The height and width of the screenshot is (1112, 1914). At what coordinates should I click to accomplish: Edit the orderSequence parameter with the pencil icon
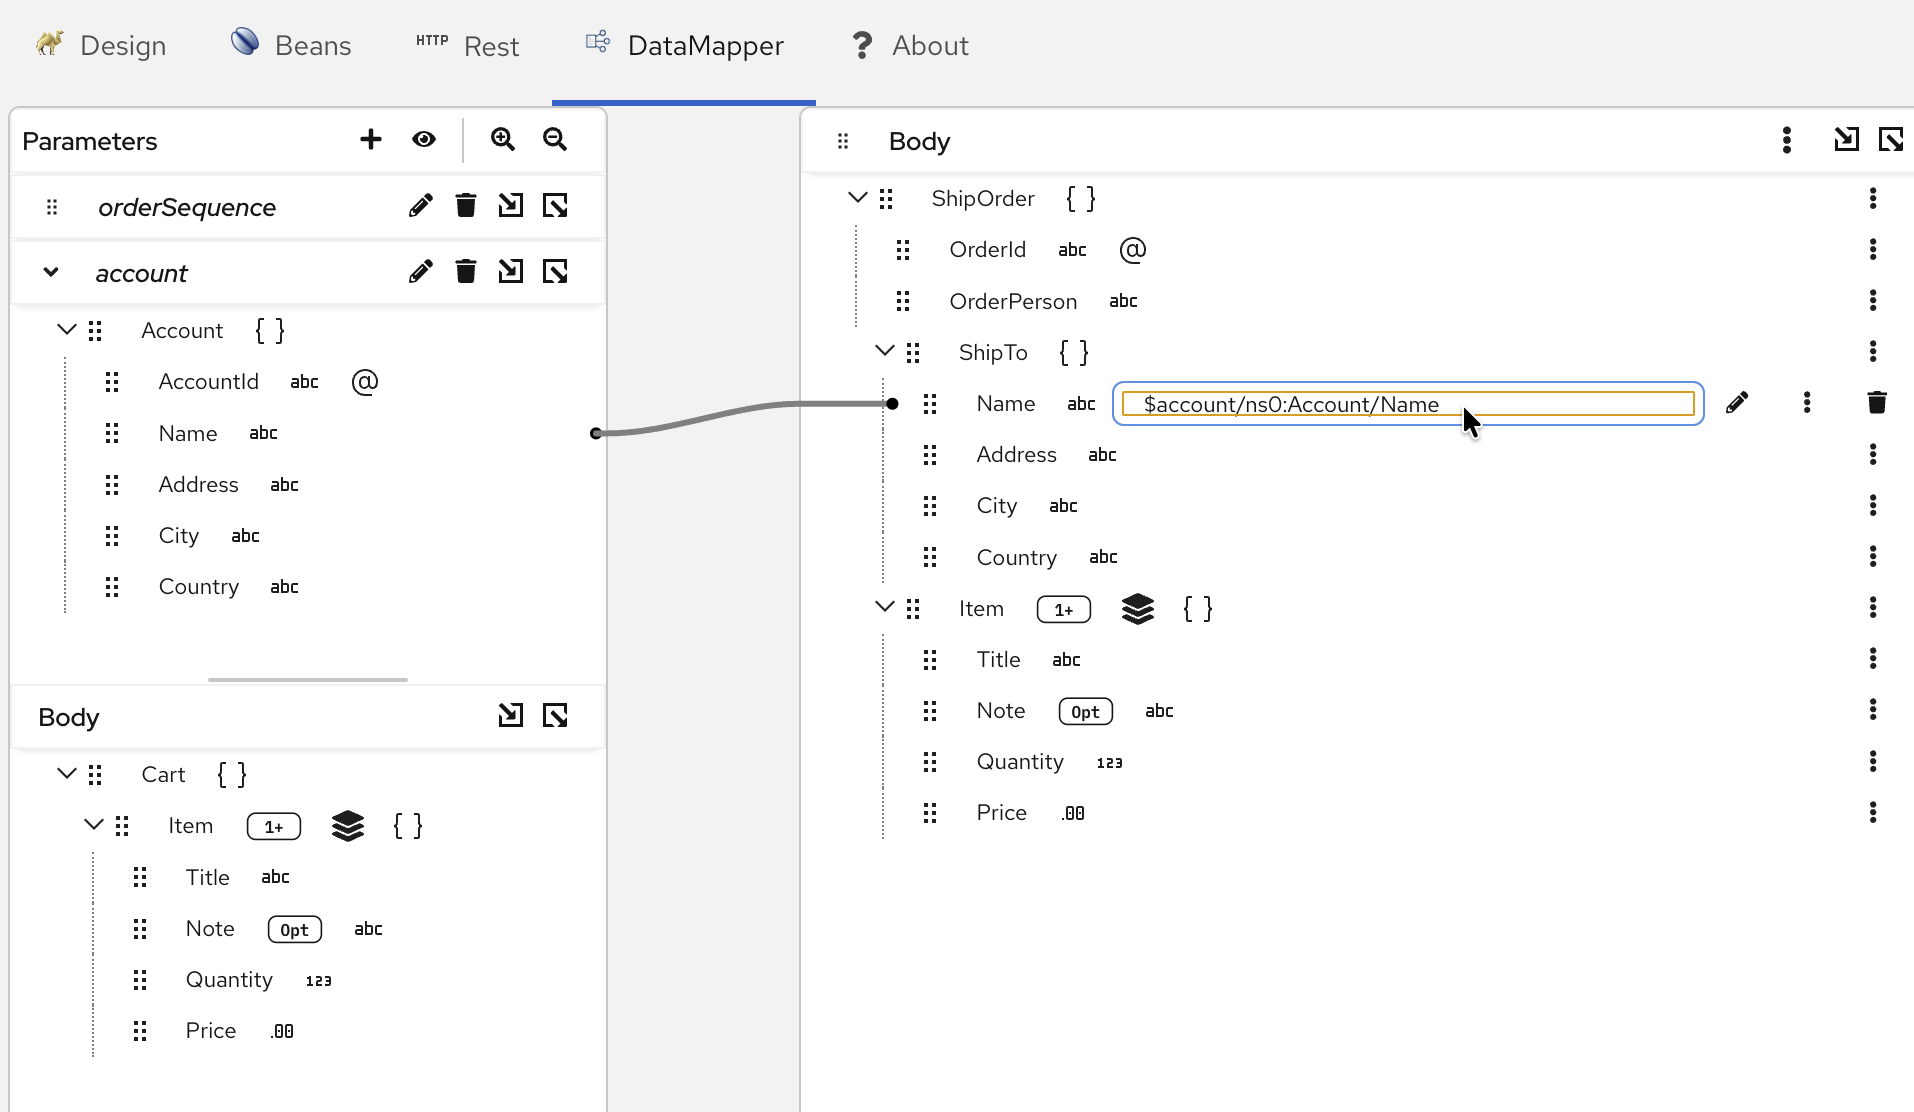coord(420,205)
